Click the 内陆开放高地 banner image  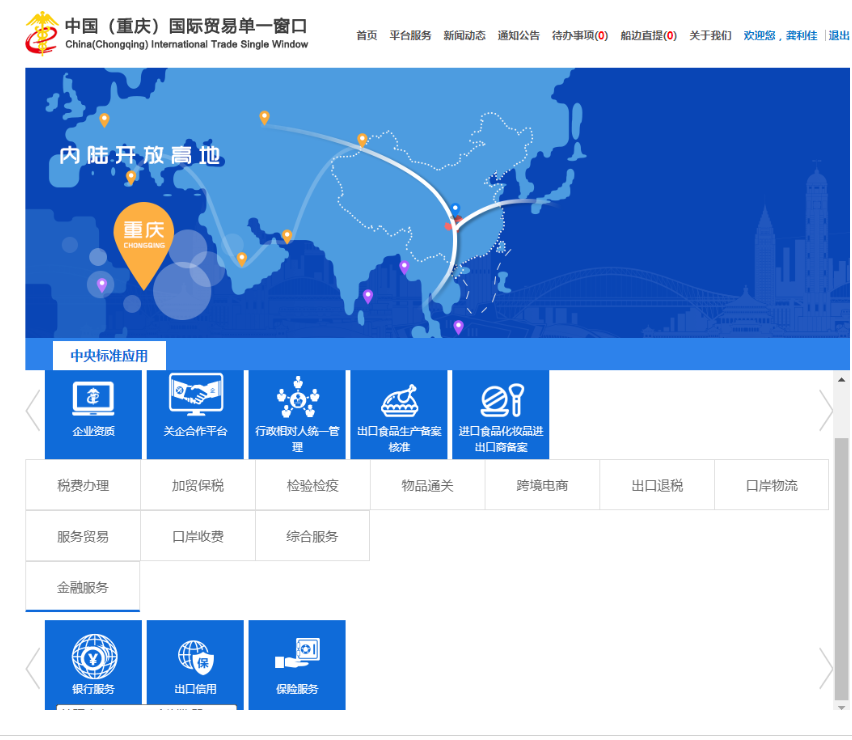click(x=437, y=203)
